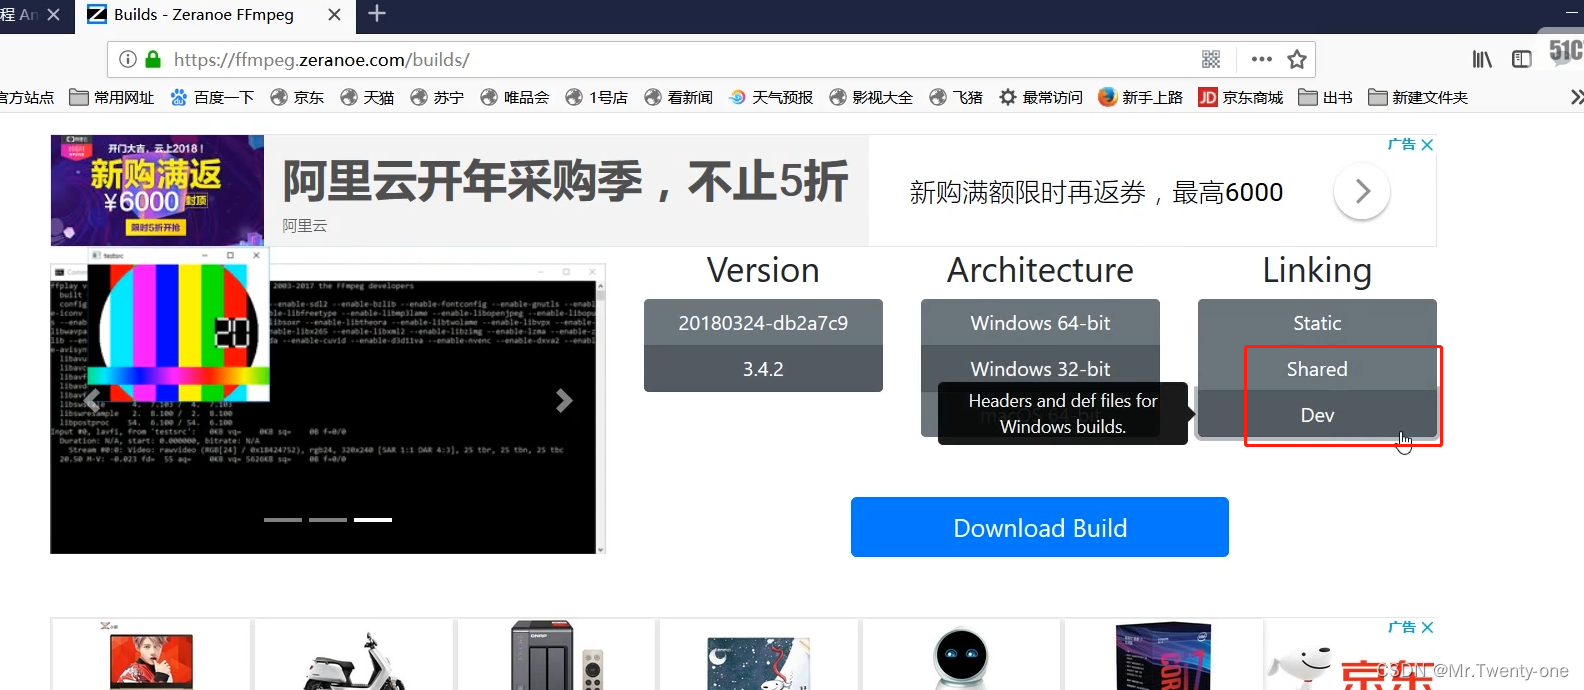1584x690 pixels.
Task: Show more bookmarks with the overflow chevron
Action: tap(1576, 97)
